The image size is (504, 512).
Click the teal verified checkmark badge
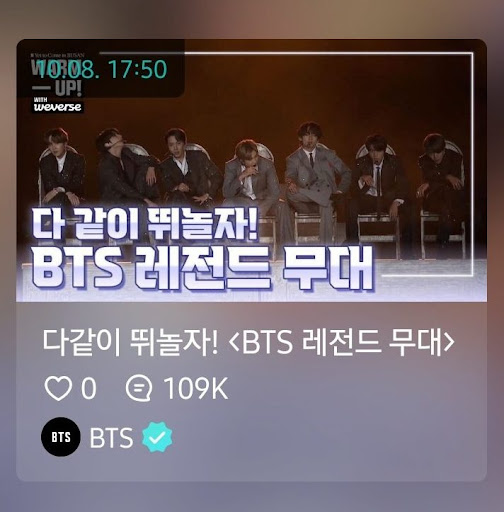pyautogui.click(x=157, y=437)
